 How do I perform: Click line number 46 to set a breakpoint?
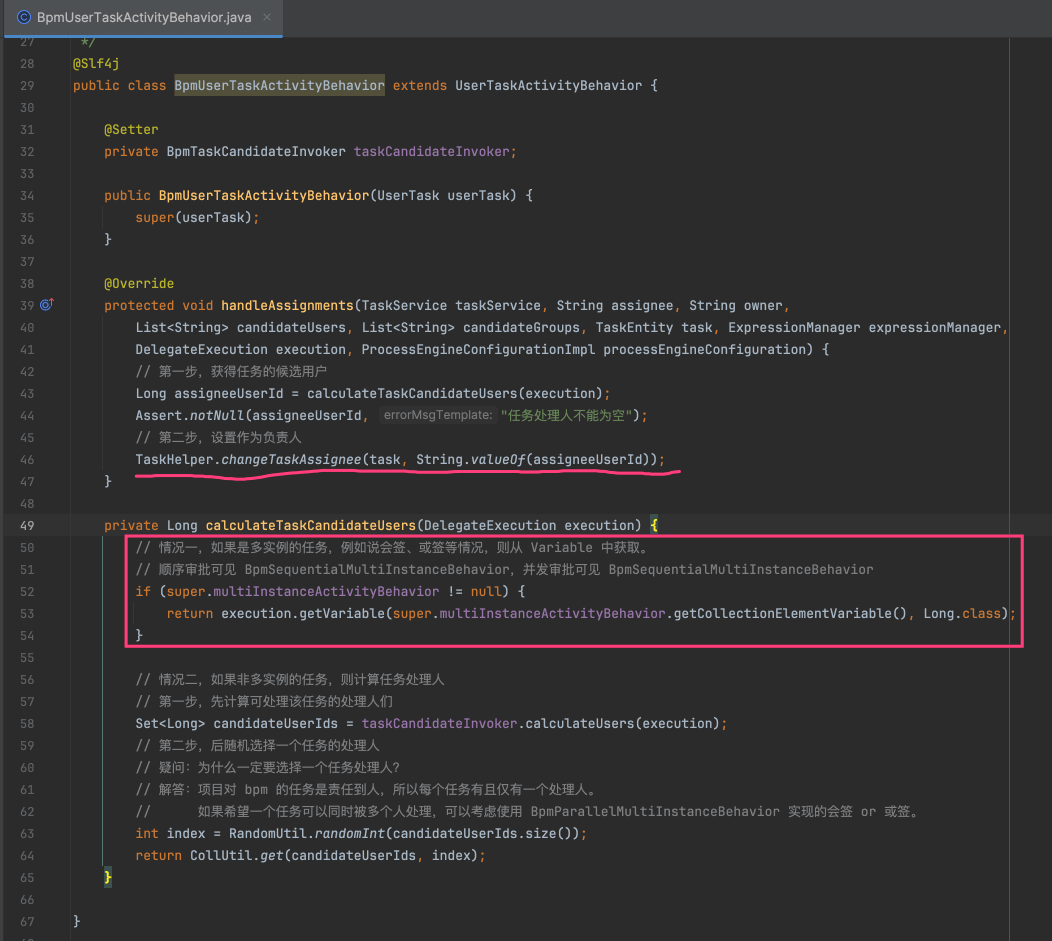27,459
